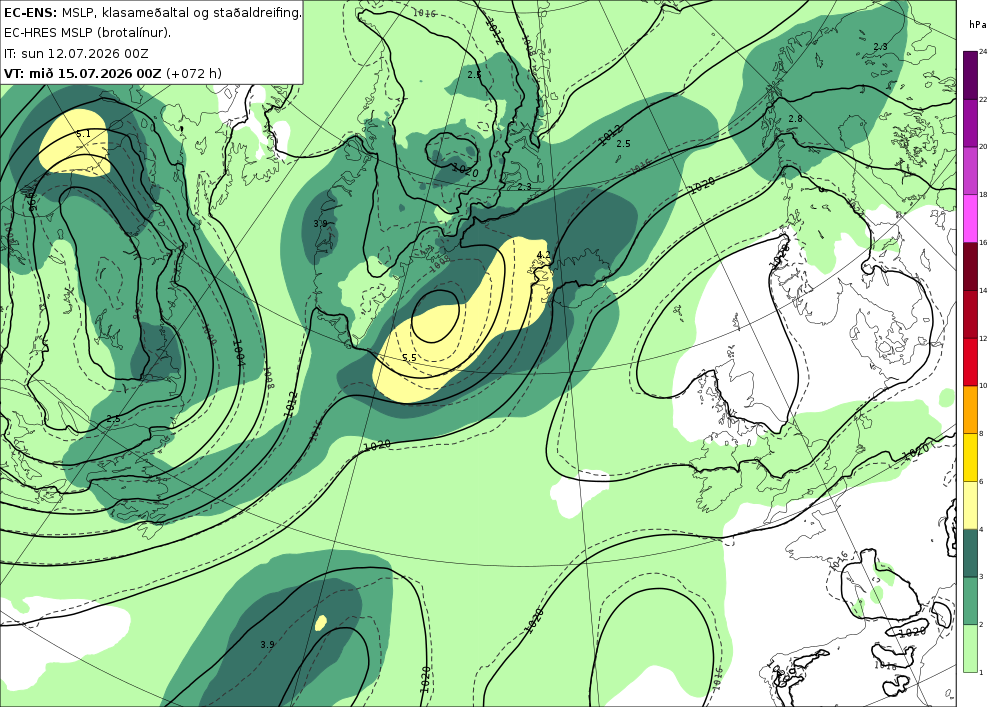This screenshot has height=707, width=1000.
Task: Click the 3.9 label near bottom low
Action: pos(267,645)
